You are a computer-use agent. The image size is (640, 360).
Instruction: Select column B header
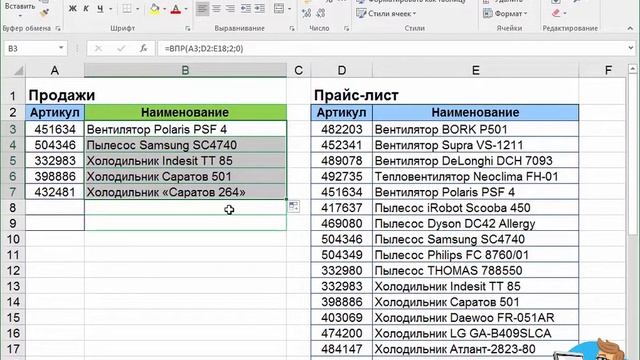coord(185,71)
